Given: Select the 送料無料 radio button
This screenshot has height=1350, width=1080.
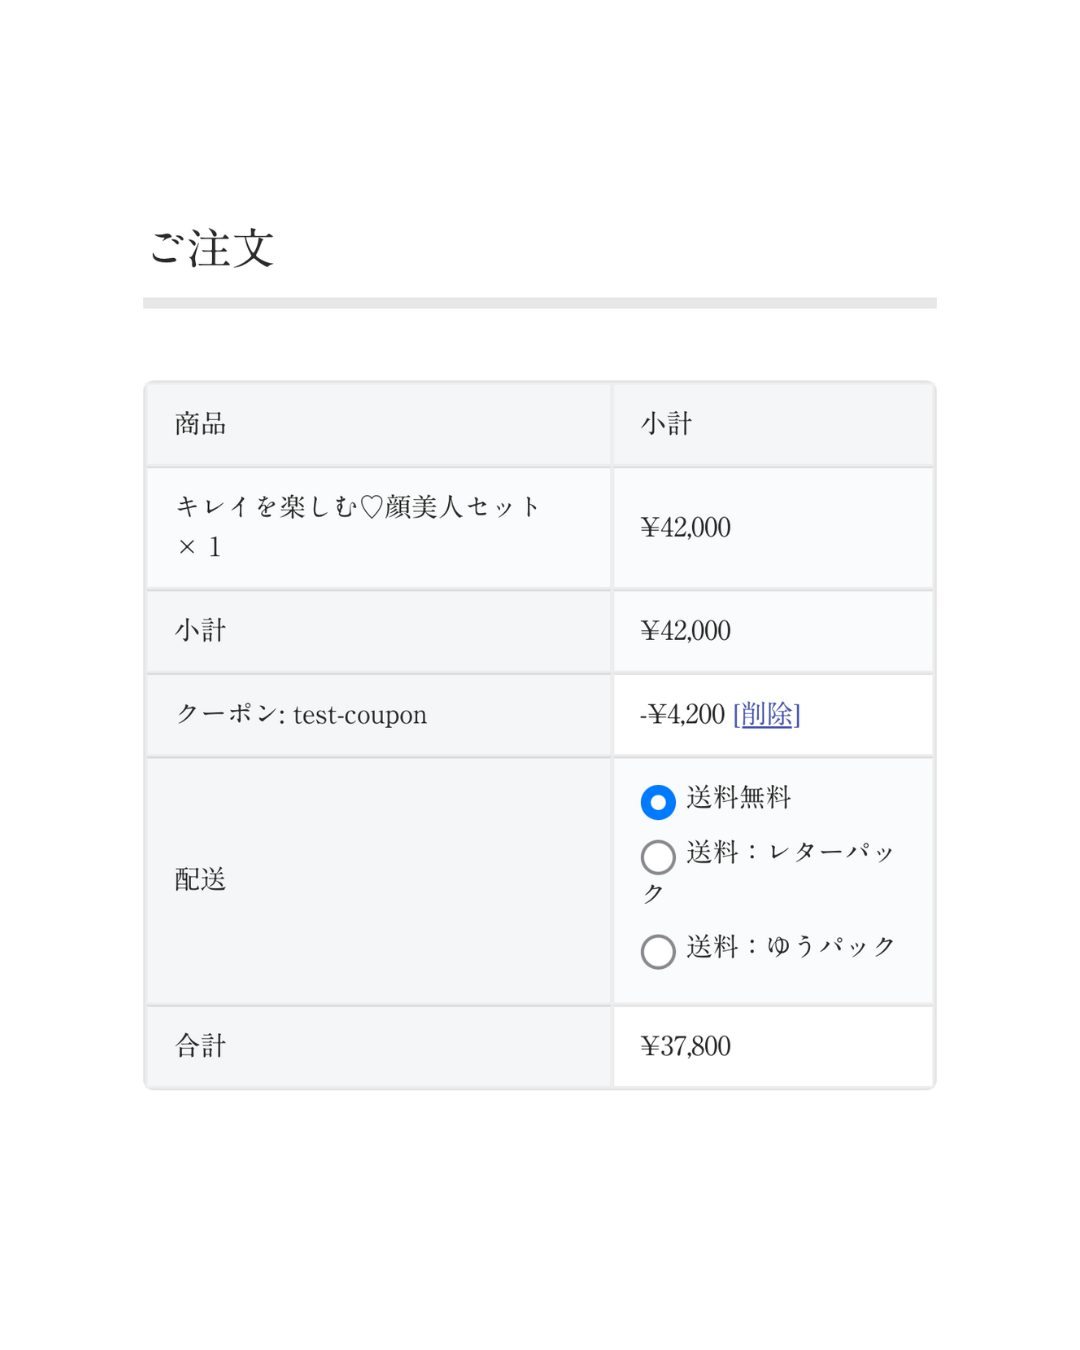Looking at the screenshot, I should coord(658,802).
